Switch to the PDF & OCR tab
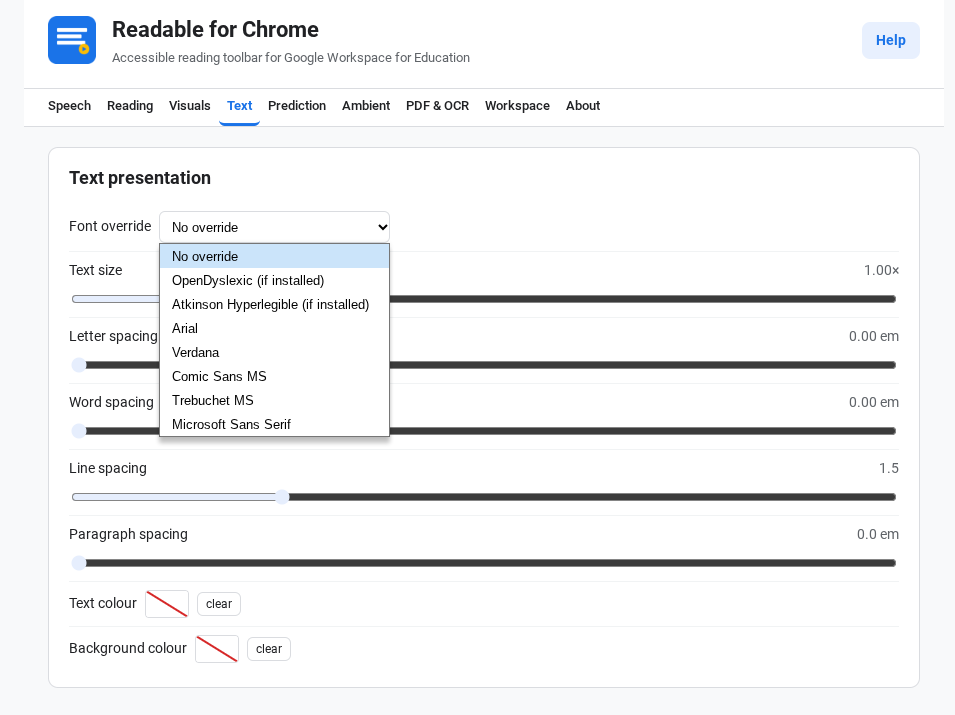955x715 pixels. (437, 105)
